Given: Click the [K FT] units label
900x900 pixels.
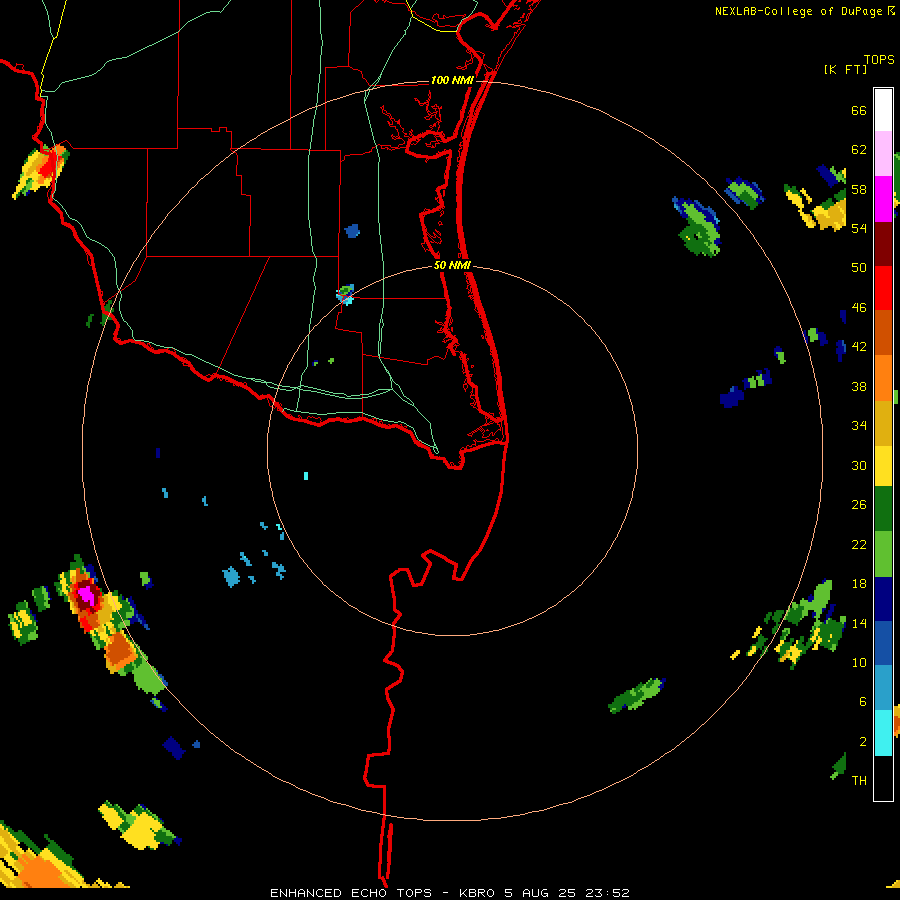Looking at the screenshot, I should 845,70.
